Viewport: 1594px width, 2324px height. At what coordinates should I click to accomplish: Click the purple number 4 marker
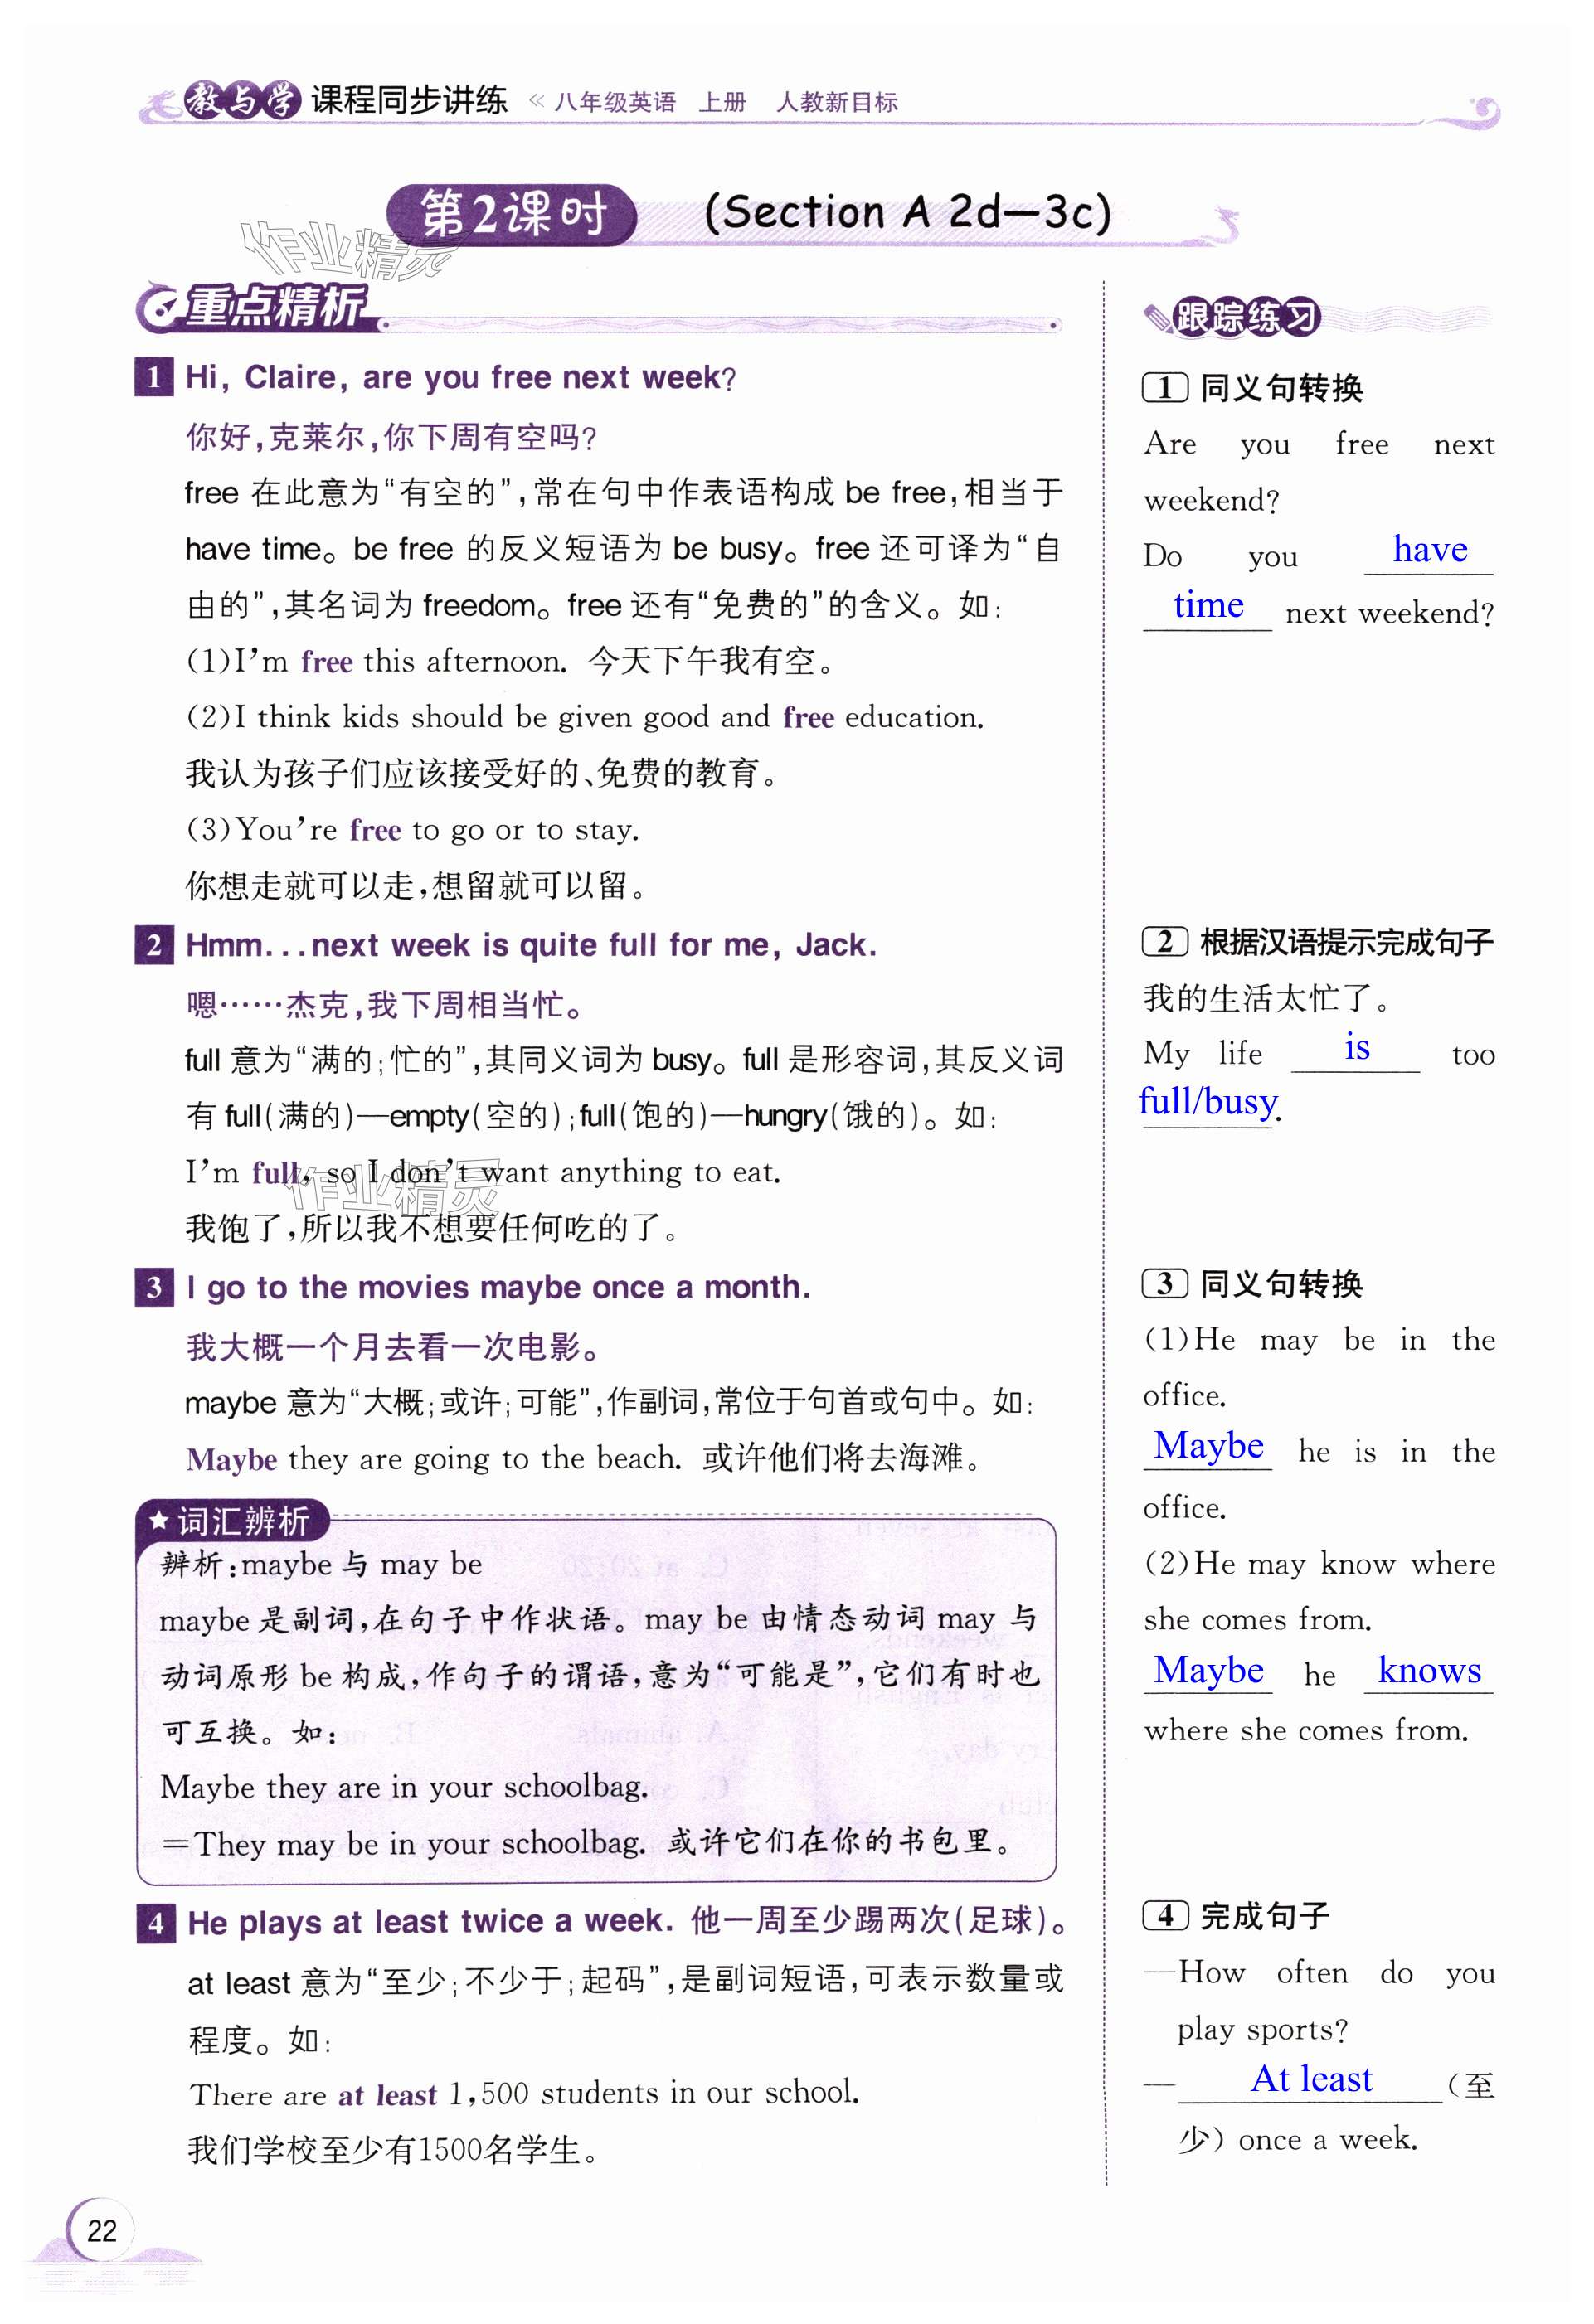pos(155,1923)
